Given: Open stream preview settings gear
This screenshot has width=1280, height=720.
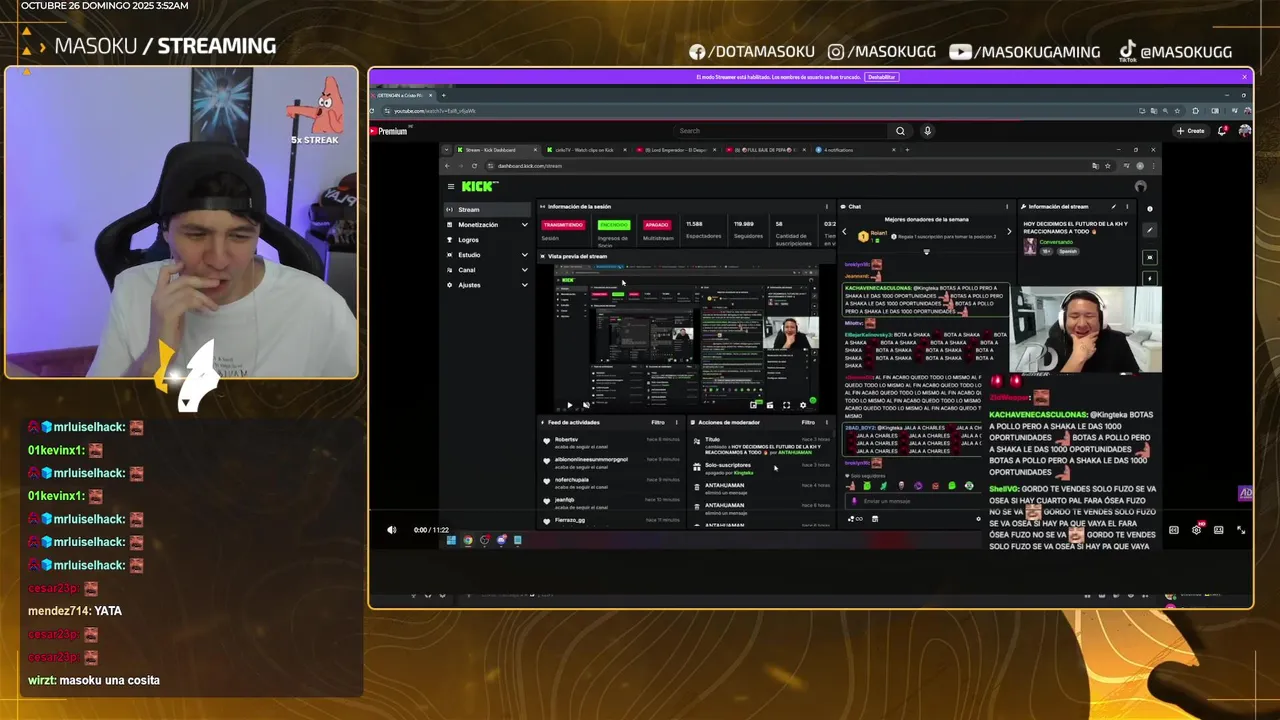Looking at the screenshot, I should [x=802, y=405].
